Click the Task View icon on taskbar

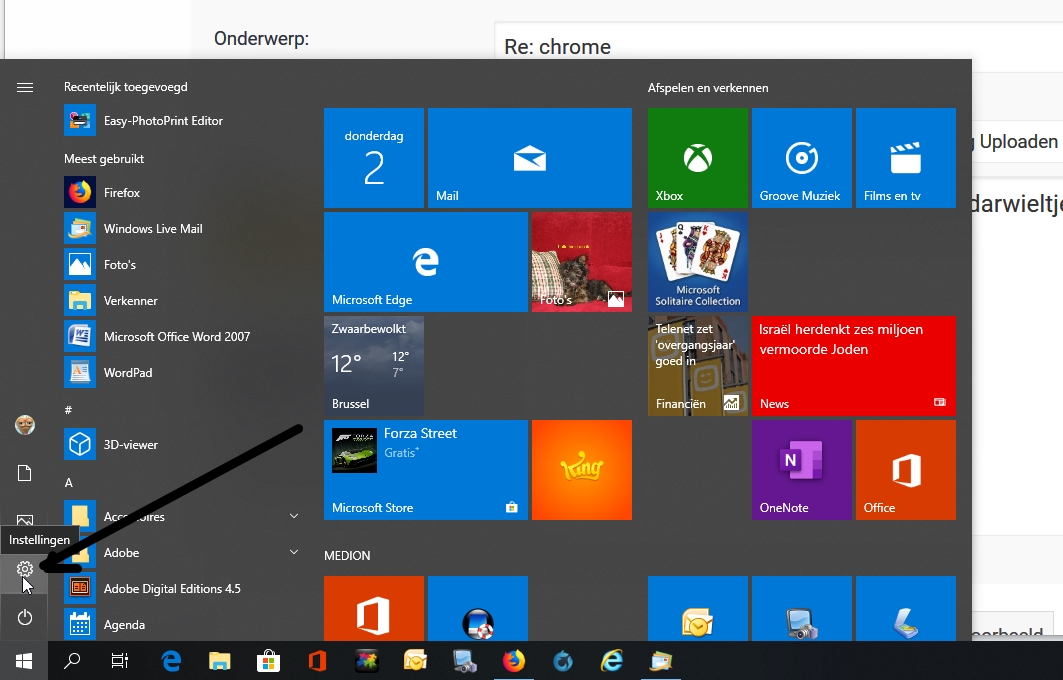pyautogui.click(x=120, y=660)
